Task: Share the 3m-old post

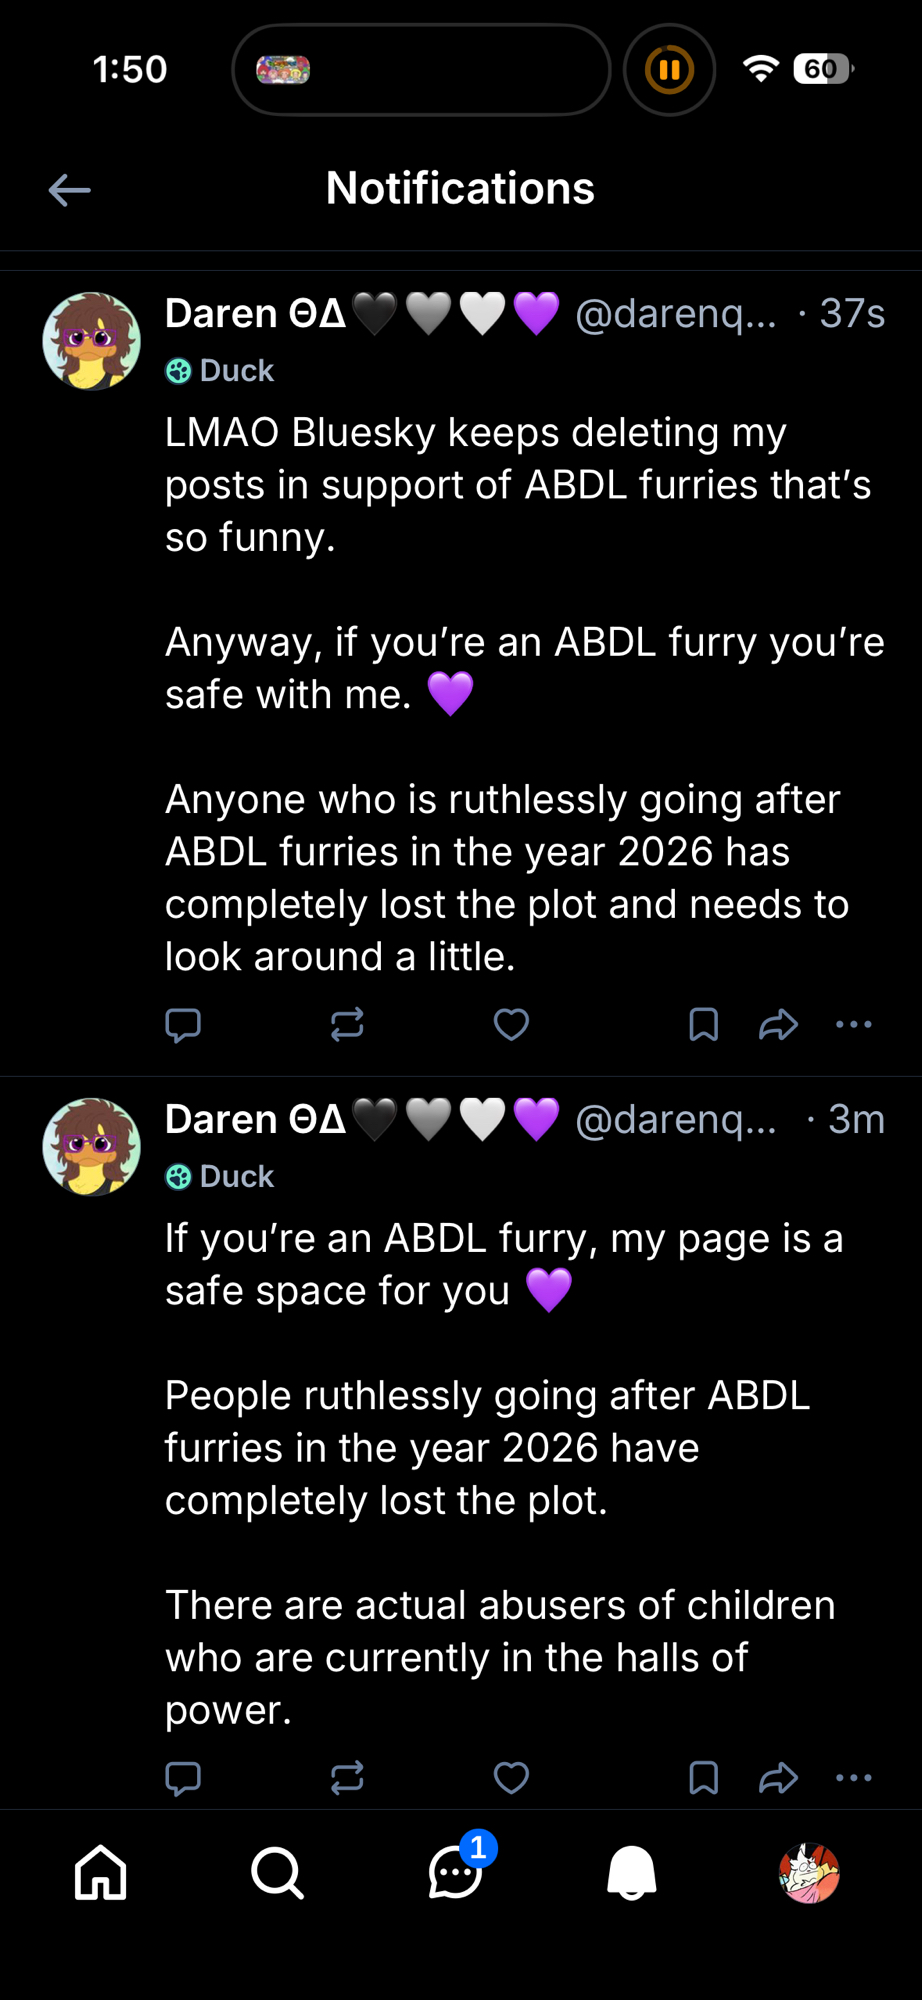Action: pos(778,1778)
